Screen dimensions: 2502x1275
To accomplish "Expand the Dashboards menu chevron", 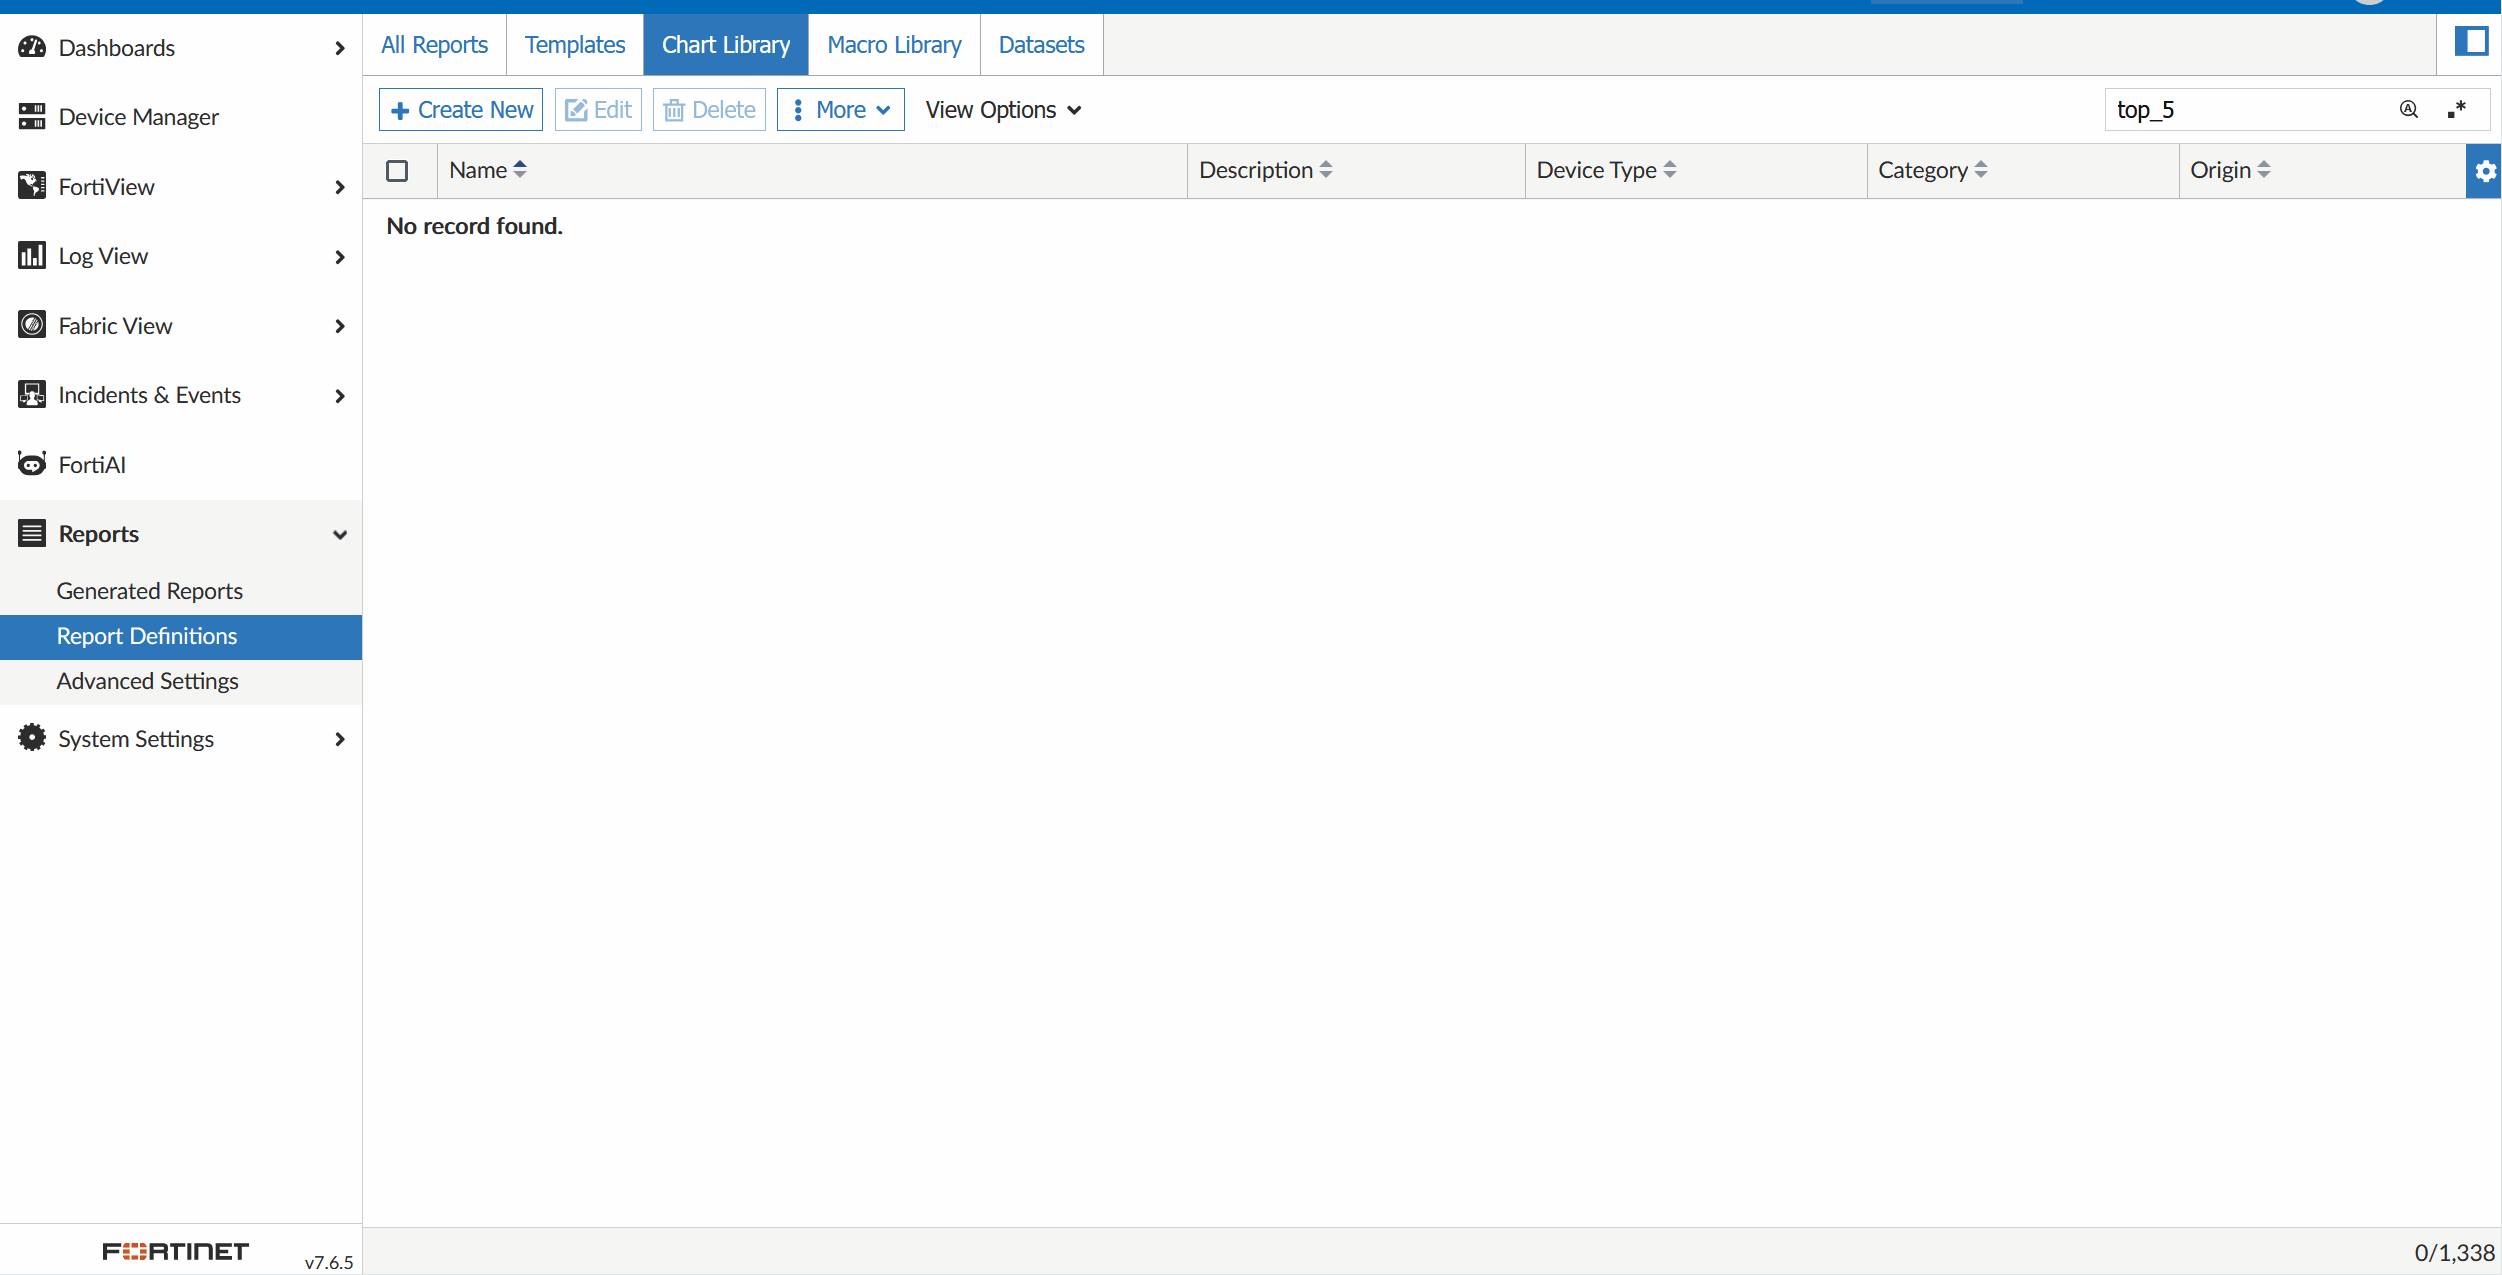I will [x=340, y=48].
